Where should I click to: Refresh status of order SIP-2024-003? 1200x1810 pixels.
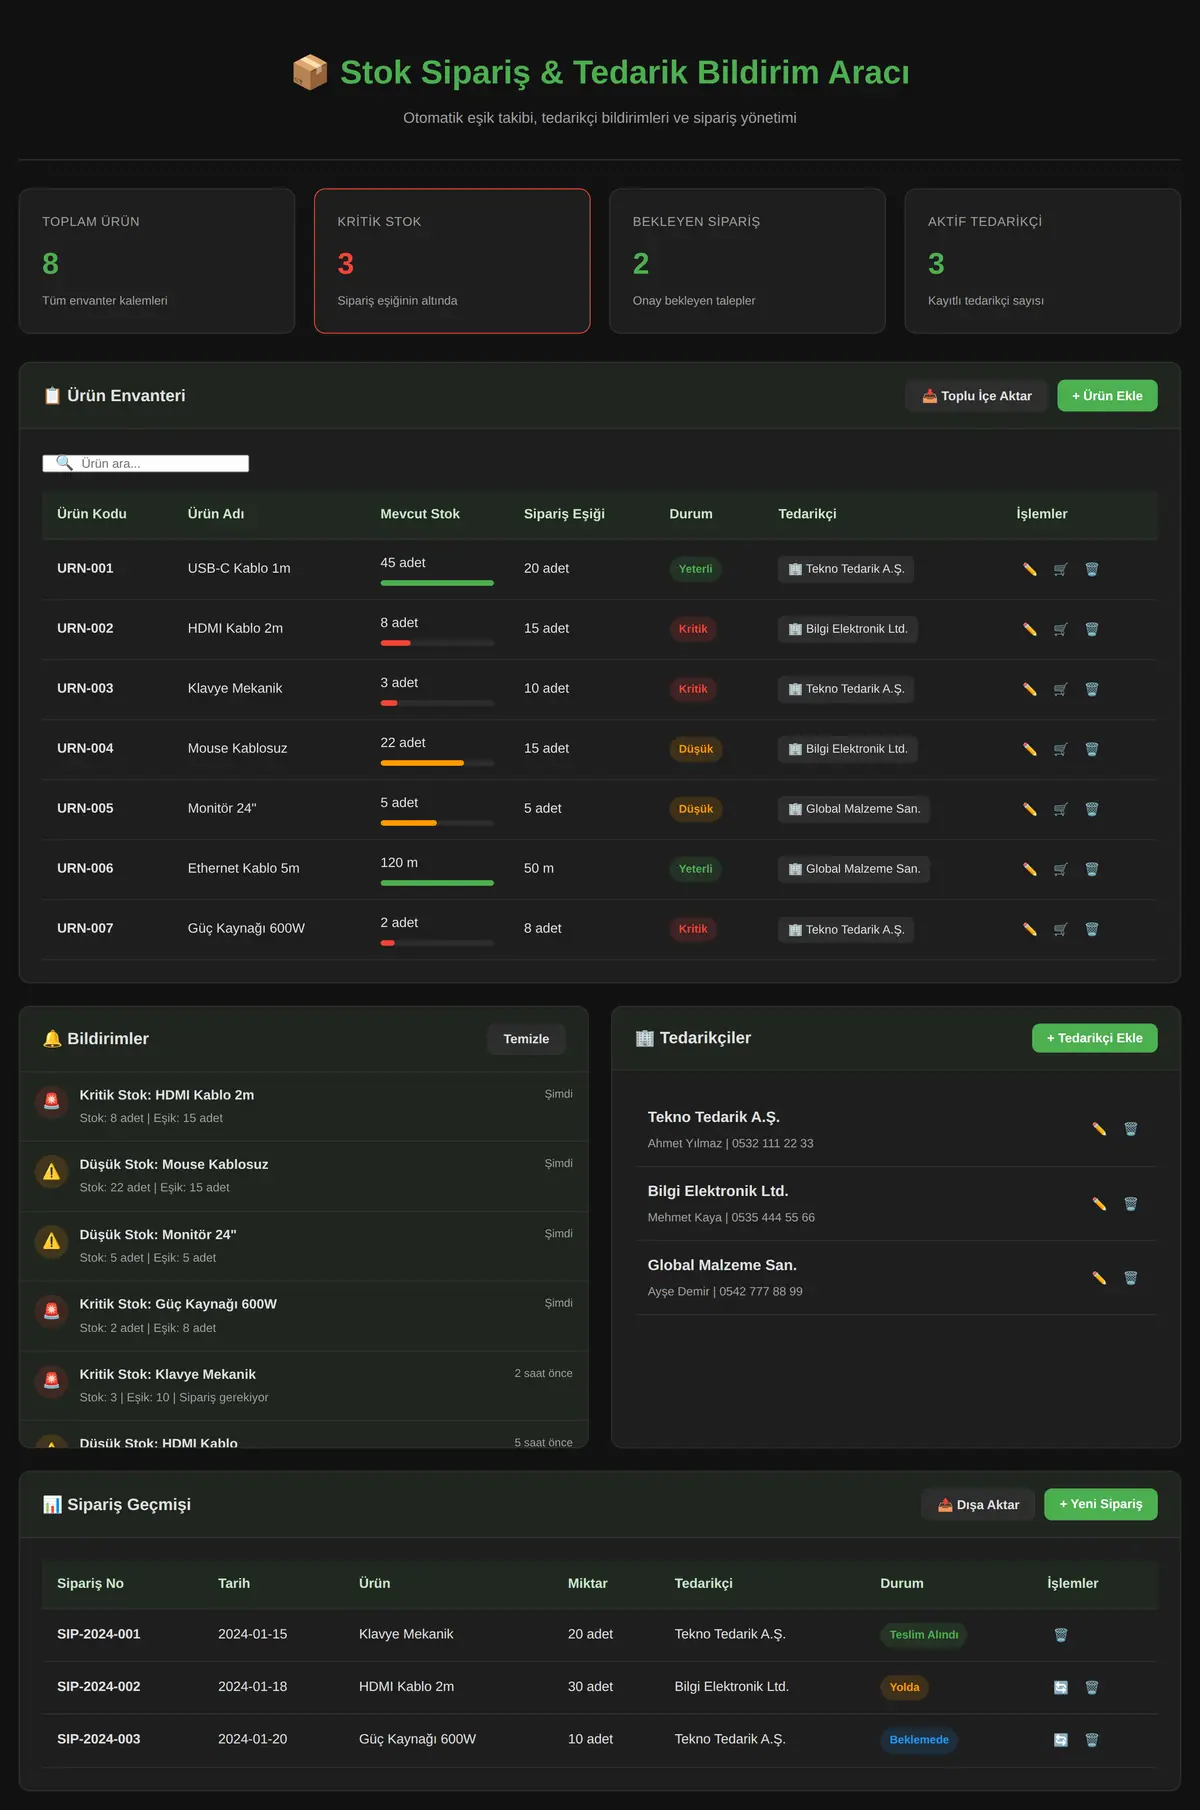pos(1061,1740)
